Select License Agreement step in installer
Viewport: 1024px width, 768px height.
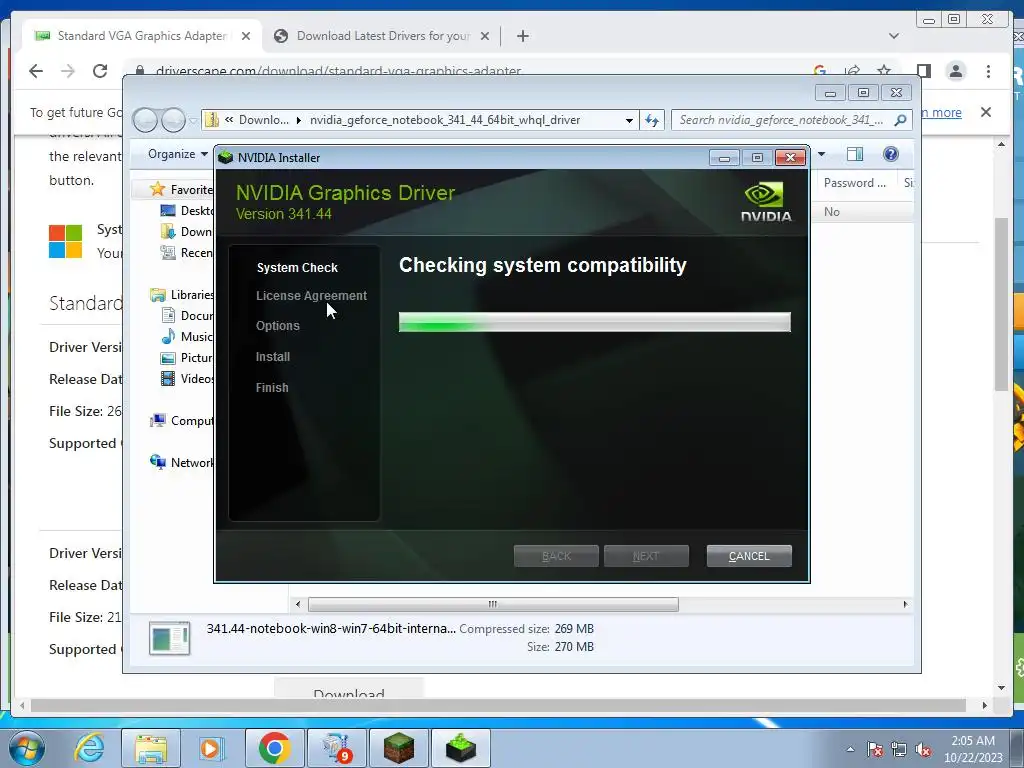click(x=312, y=296)
